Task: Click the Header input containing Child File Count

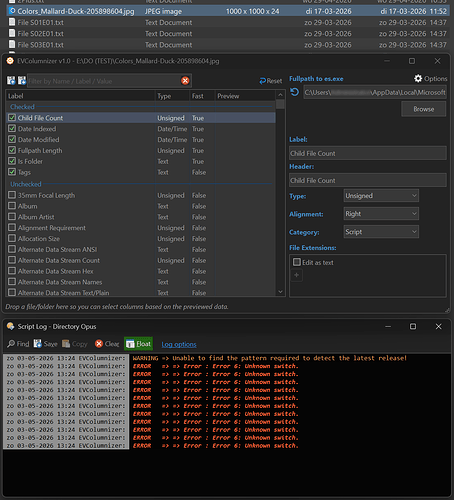Action: (x=368, y=180)
